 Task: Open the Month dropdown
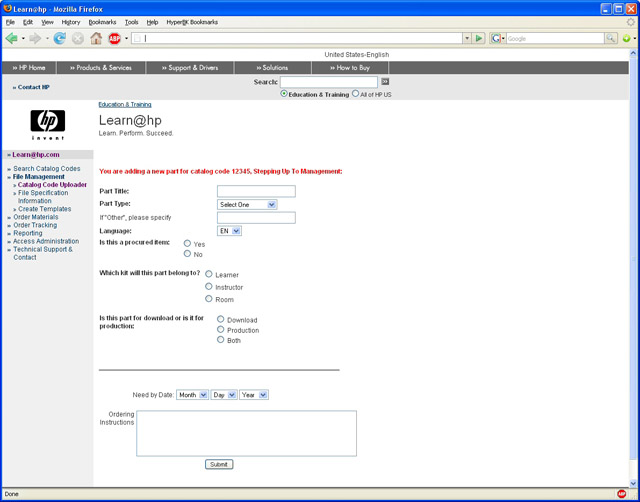tap(192, 395)
